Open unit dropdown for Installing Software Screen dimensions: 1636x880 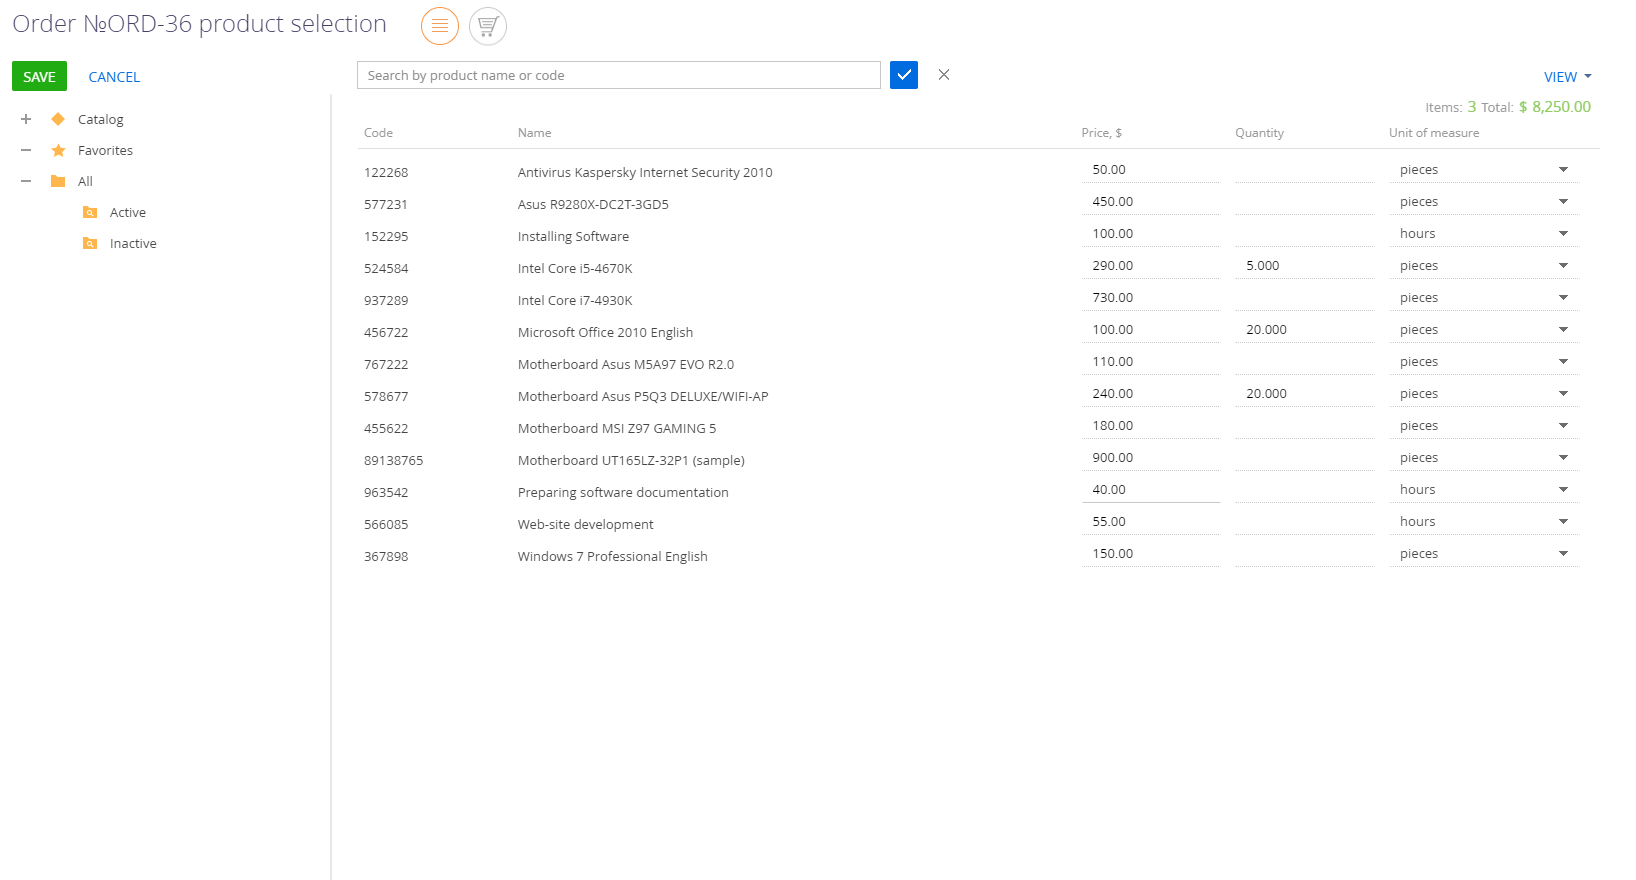coord(1563,234)
